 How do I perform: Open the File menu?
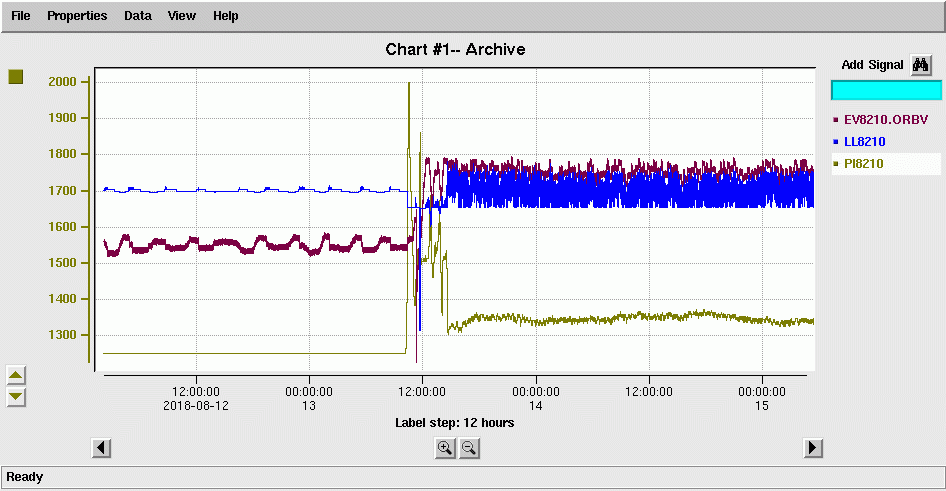21,16
